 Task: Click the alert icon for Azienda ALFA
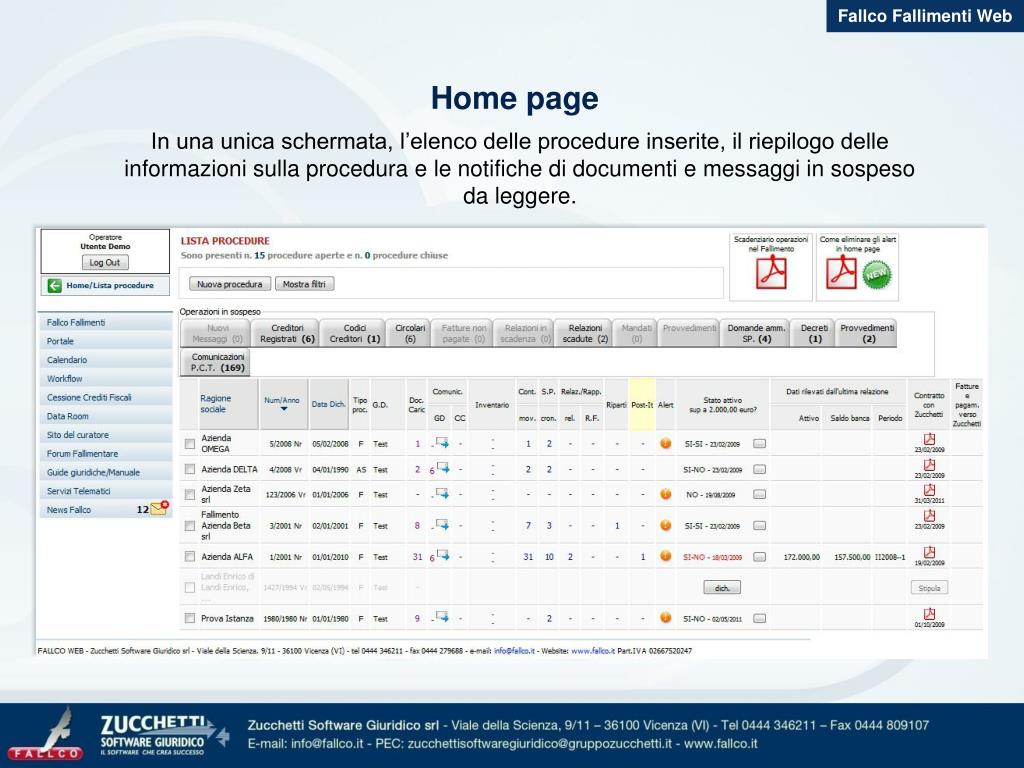tap(665, 556)
